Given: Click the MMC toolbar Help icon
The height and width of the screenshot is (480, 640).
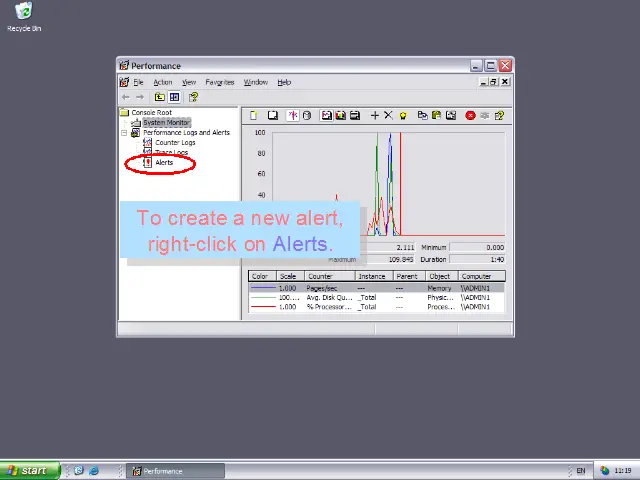Looking at the screenshot, I should coord(193,97).
